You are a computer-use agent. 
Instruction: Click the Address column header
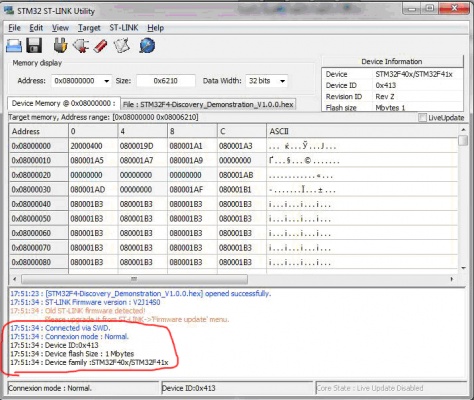(39, 131)
